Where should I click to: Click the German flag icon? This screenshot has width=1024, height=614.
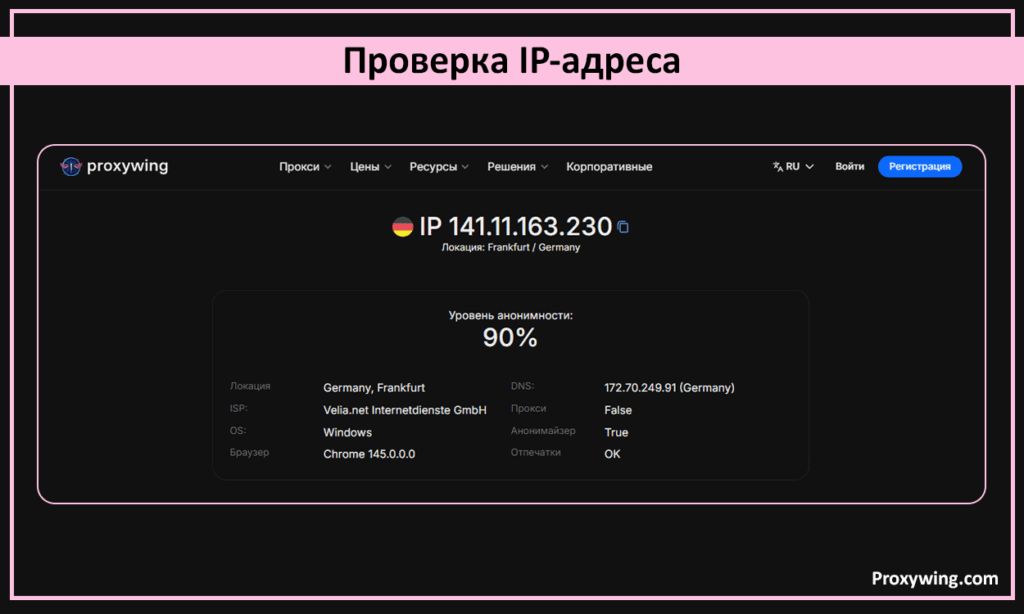point(403,227)
